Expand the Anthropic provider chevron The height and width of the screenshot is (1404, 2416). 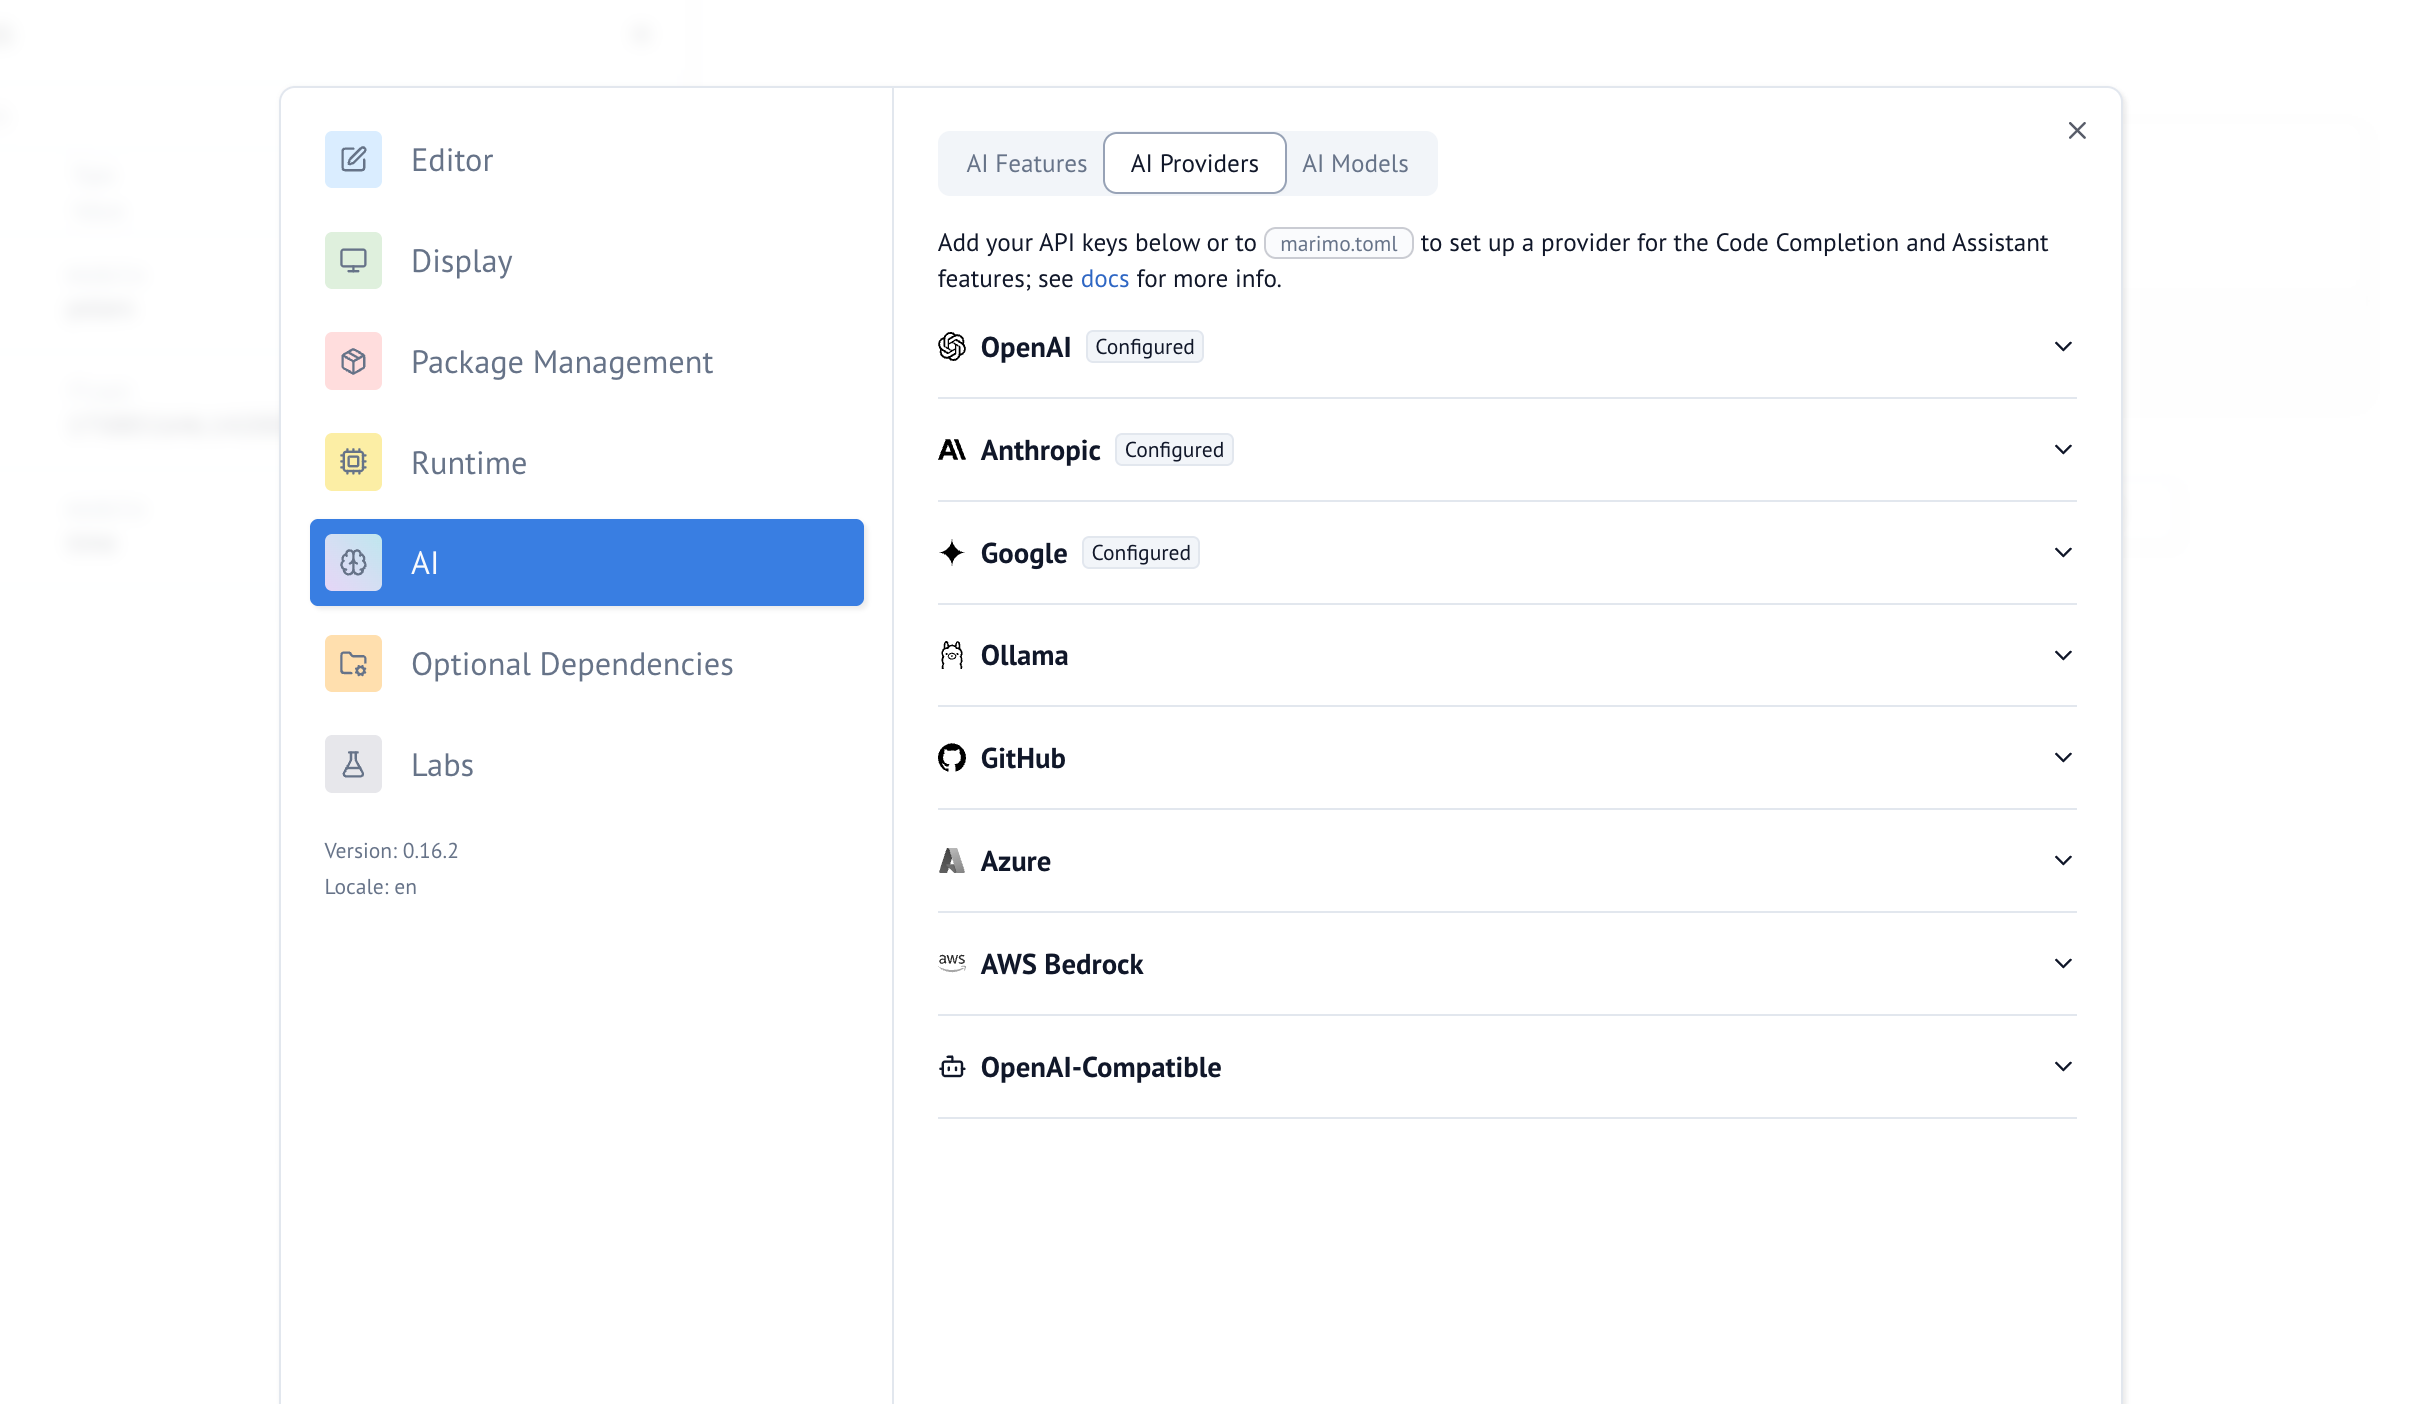click(x=2062, y=450)
